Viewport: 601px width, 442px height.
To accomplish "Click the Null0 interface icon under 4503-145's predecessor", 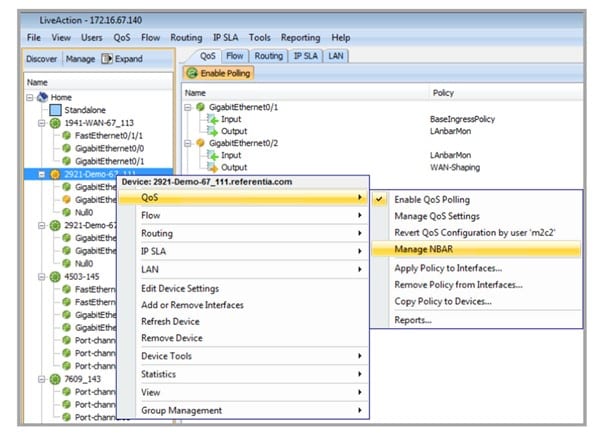I will (66, 263).
